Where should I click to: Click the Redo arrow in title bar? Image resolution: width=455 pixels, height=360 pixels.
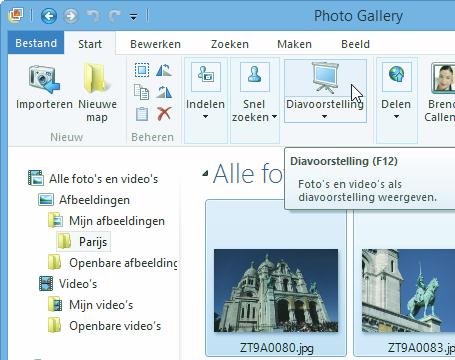pos(114,16)
